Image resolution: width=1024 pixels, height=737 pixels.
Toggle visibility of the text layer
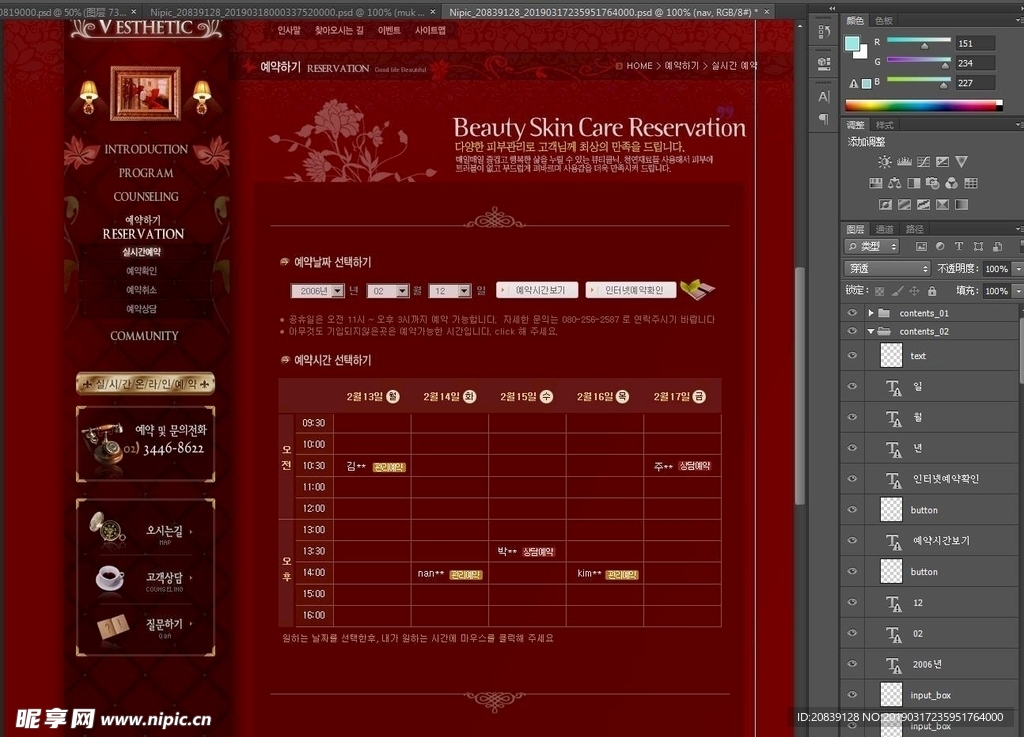[852, 356]
